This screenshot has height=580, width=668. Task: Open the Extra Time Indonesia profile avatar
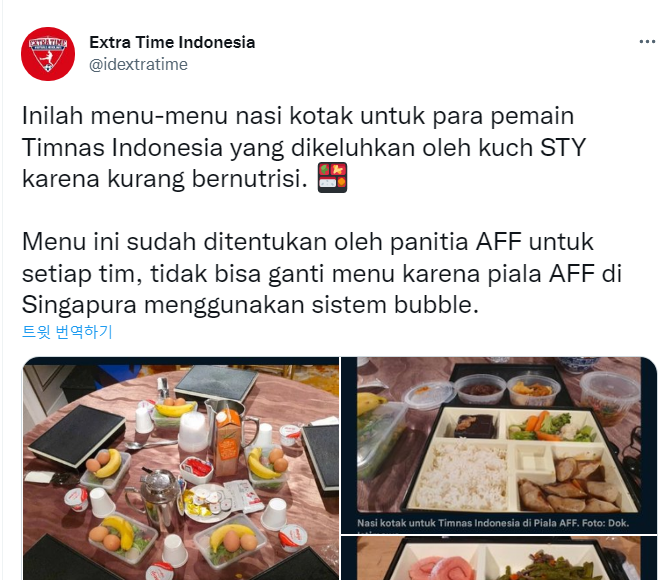[x=48, y=54]
